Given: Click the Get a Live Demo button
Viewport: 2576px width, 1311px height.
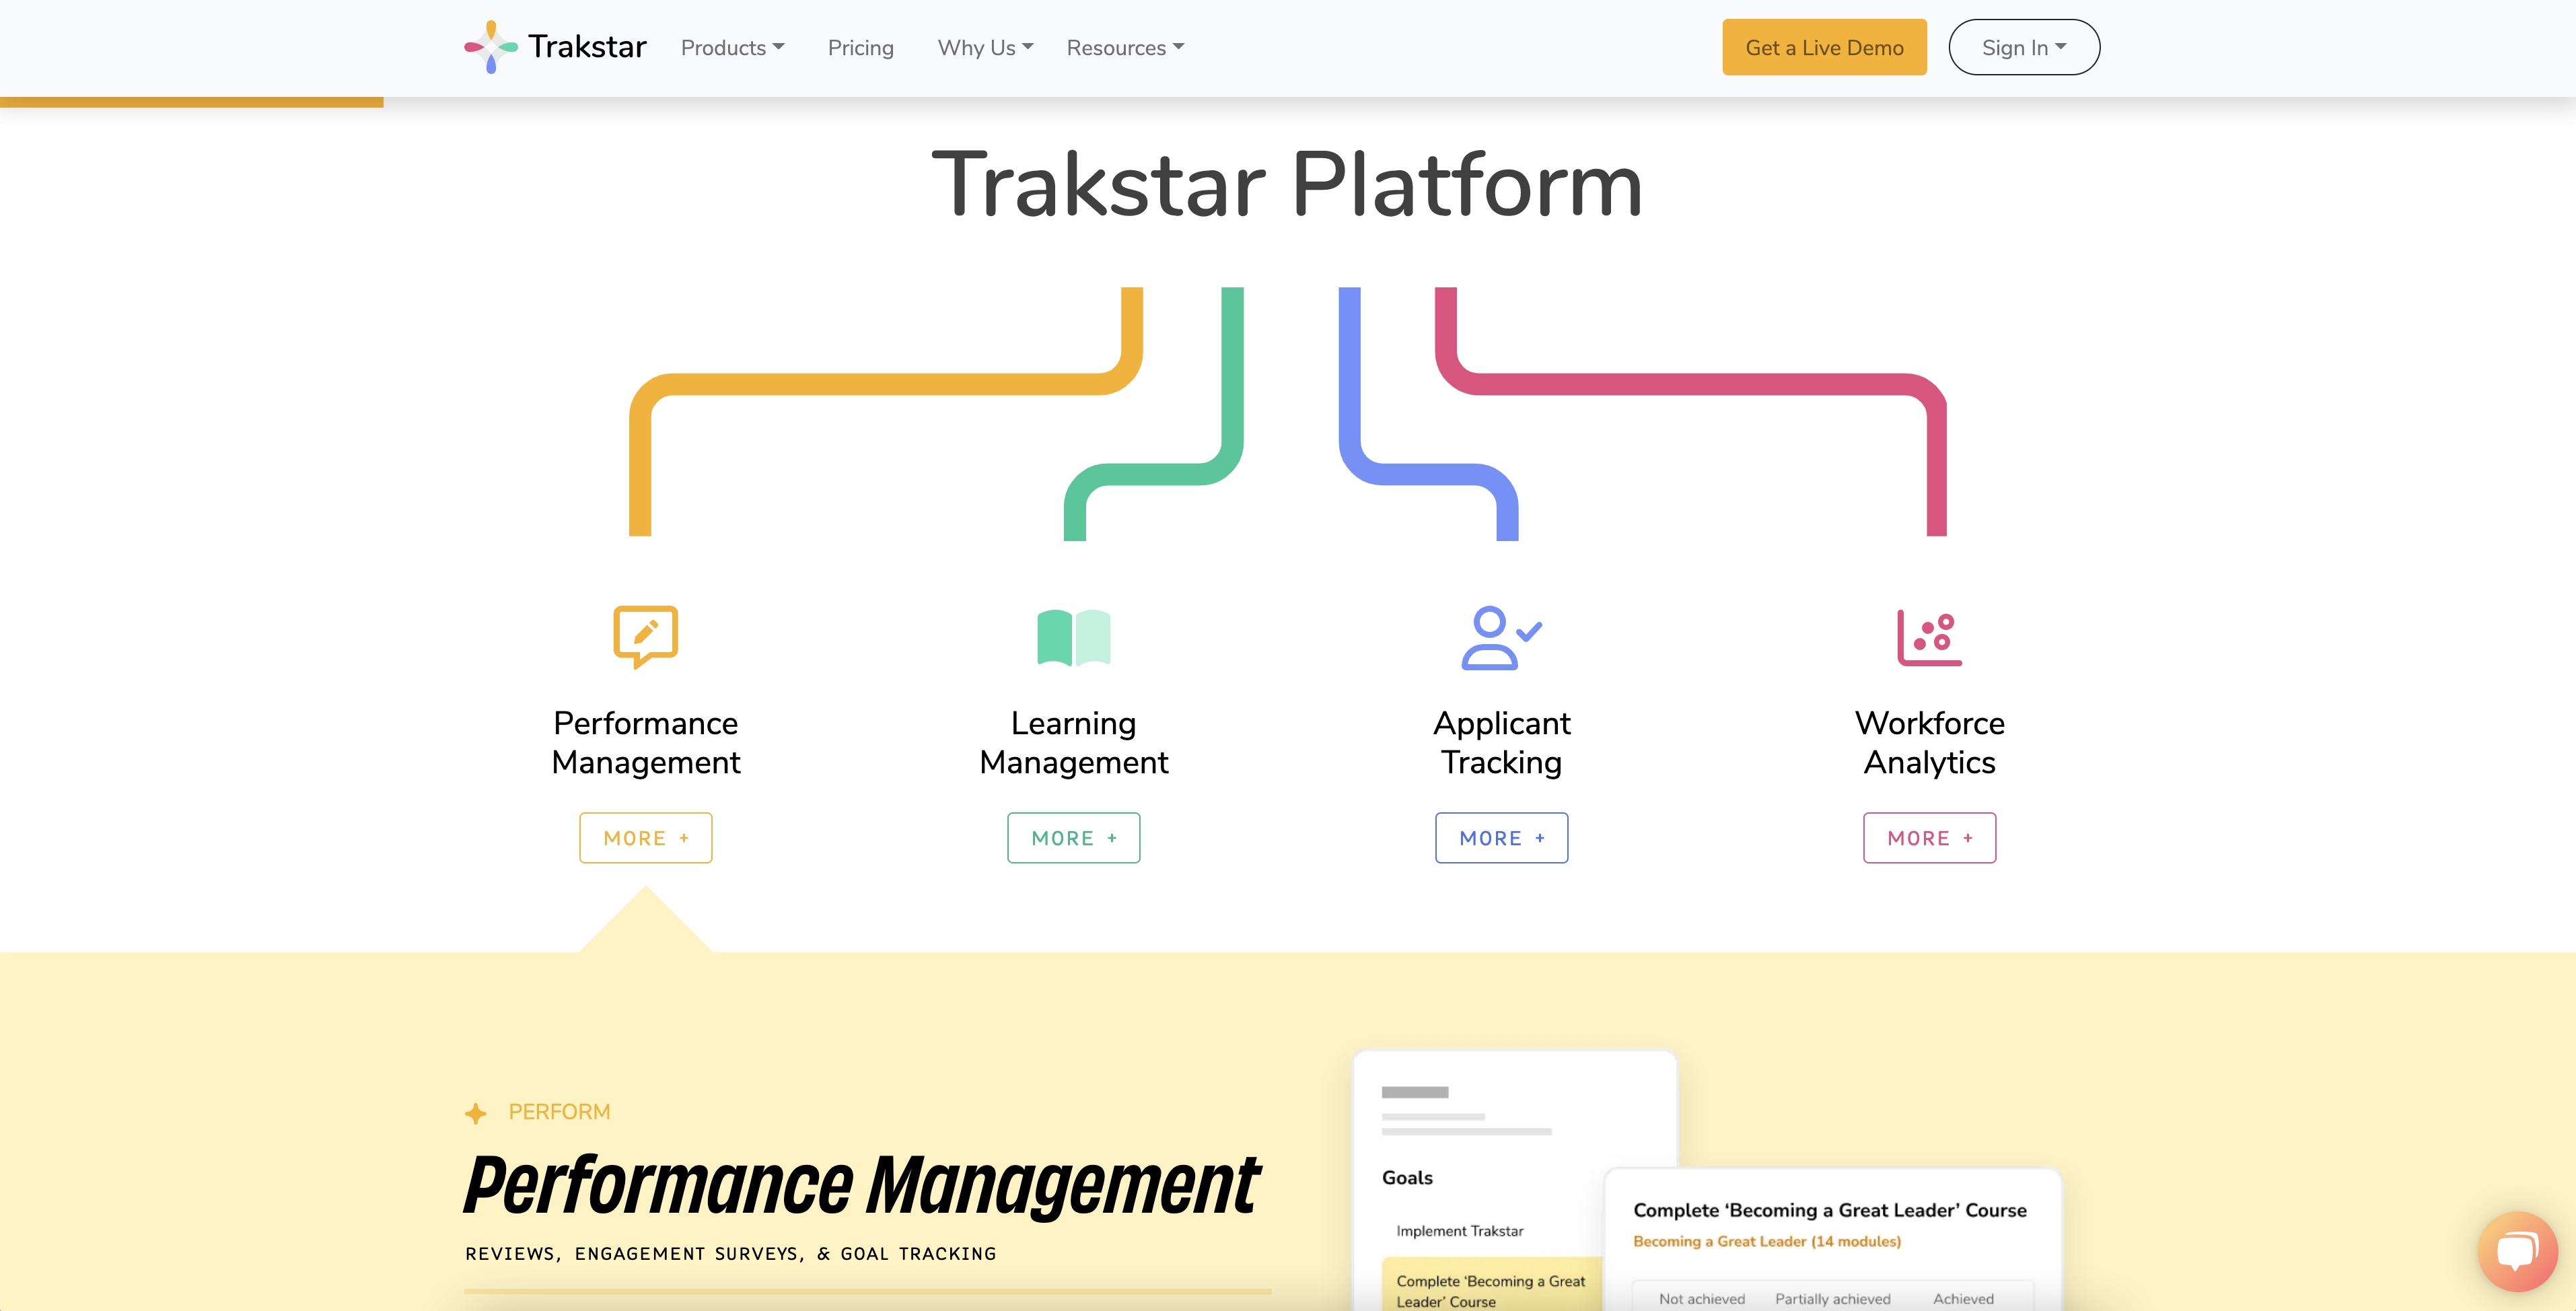Looking at the screenshot, I should (x=1824, y=47).
